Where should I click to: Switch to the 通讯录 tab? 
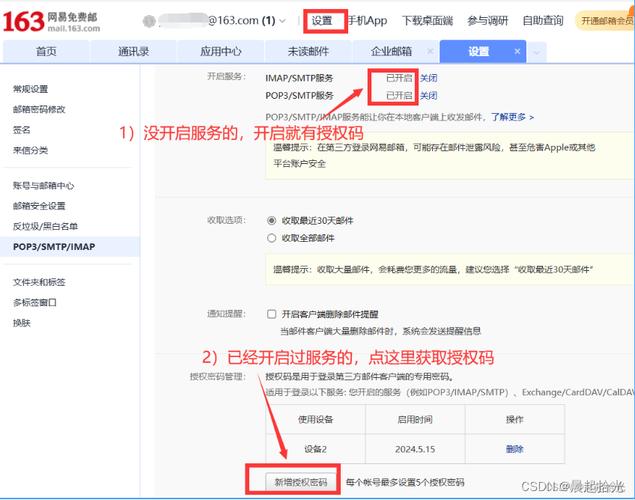[134, 51]
